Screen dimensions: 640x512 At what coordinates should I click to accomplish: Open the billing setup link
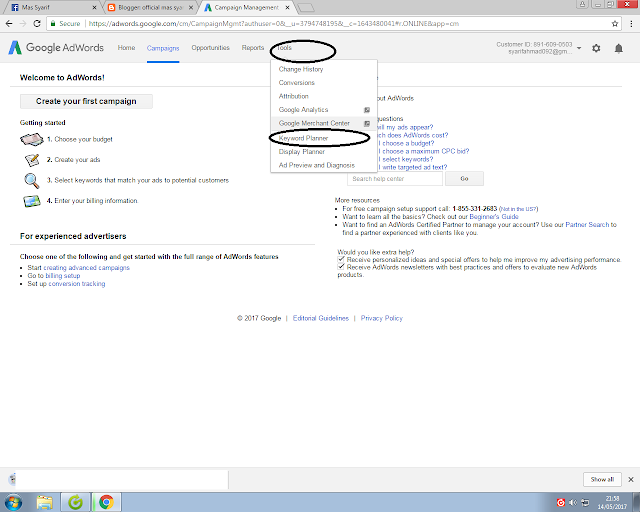pyautogui.click(x=62, y=276)
